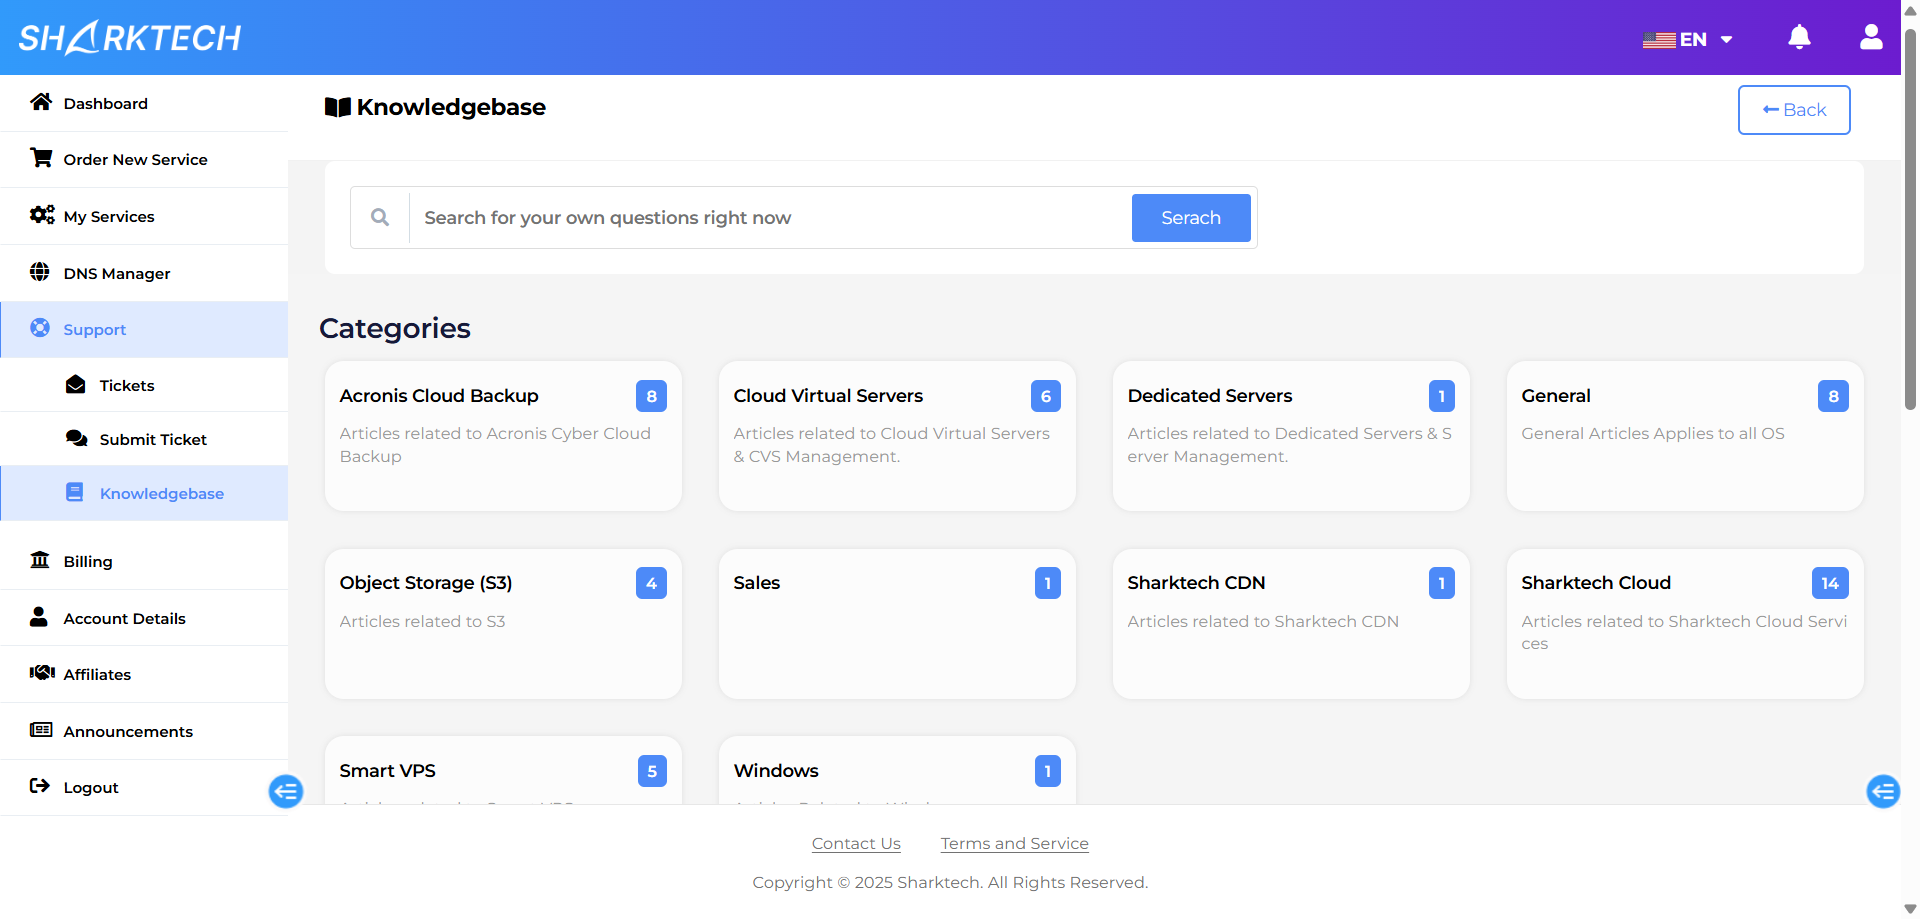
Task: Open Dedicated Servers category
Action: coord(1292,436)
